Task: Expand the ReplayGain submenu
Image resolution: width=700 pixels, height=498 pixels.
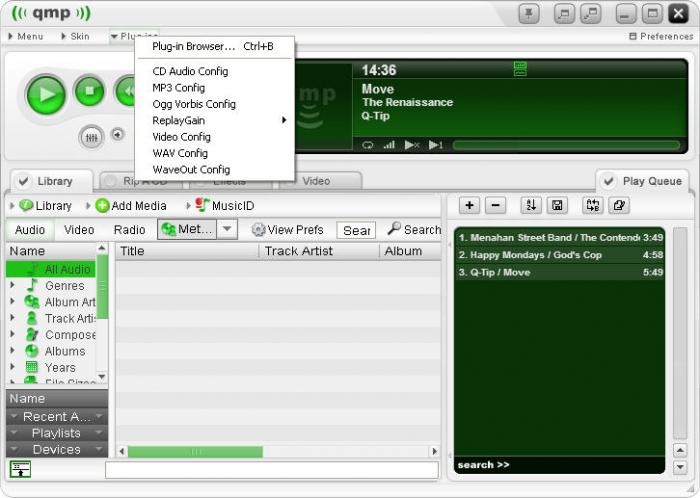Action: (214, 120)
